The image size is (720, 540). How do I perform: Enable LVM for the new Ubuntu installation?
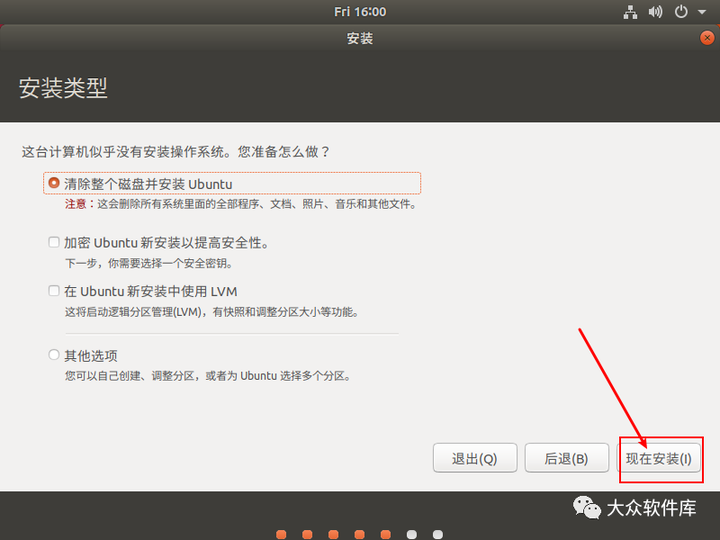[x=54, y=291]
